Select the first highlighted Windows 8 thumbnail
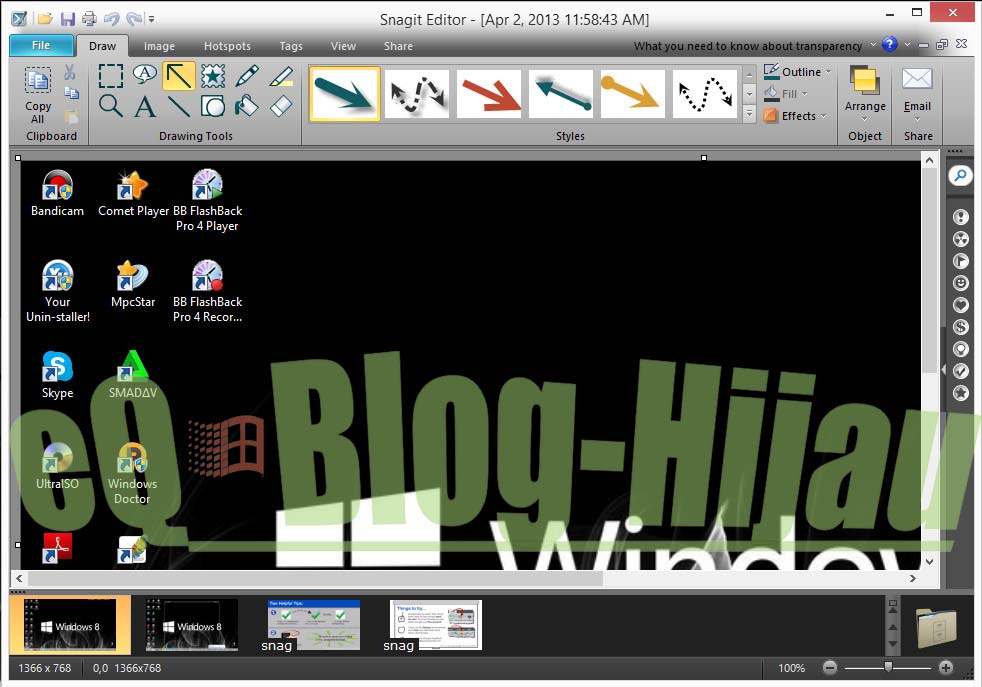The height and width of the screenshot is (687, 982). pyautogui.click(x=70, y=625)
